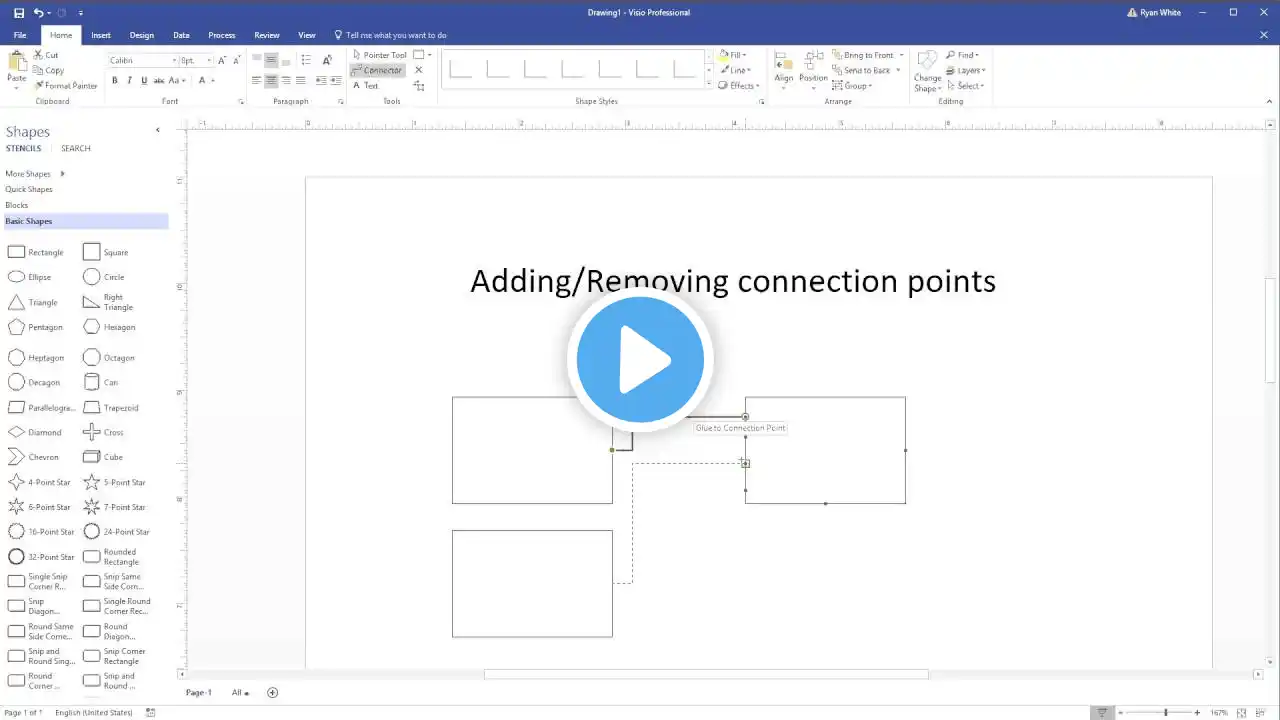Click the Send to Back button
This screenshot has width=1280, height=720.
[861, 70]
